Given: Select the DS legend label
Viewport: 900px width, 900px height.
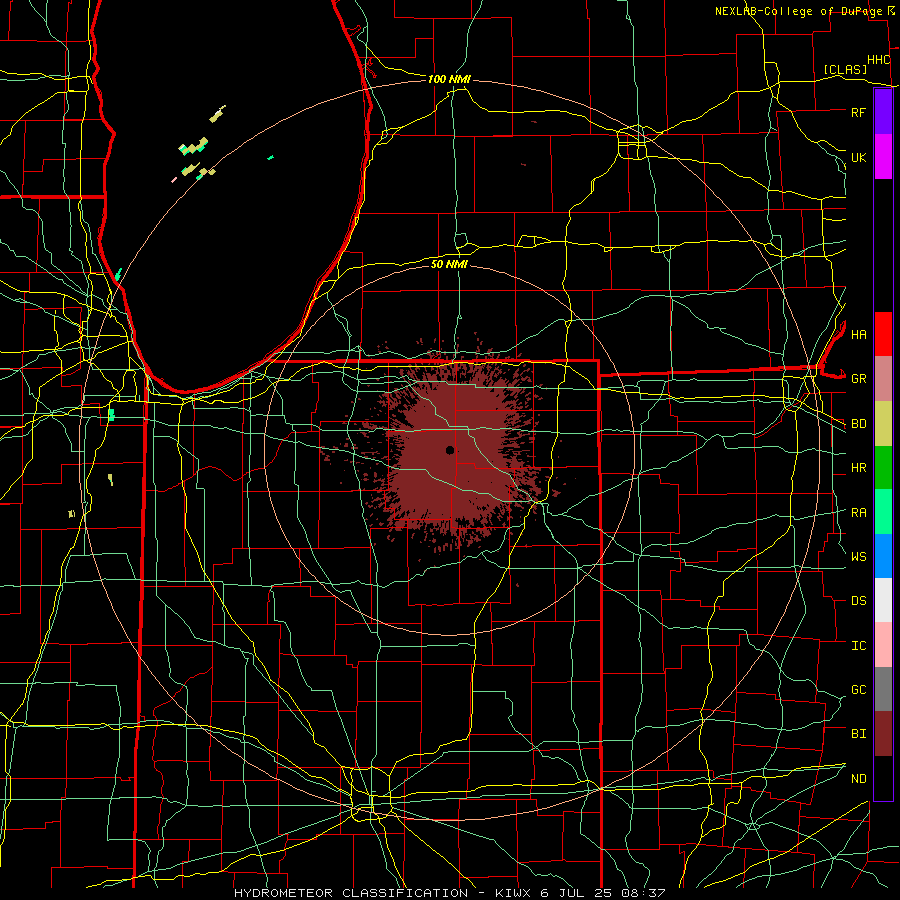Looking at the screenshot, I should click(x=859, y=600).
